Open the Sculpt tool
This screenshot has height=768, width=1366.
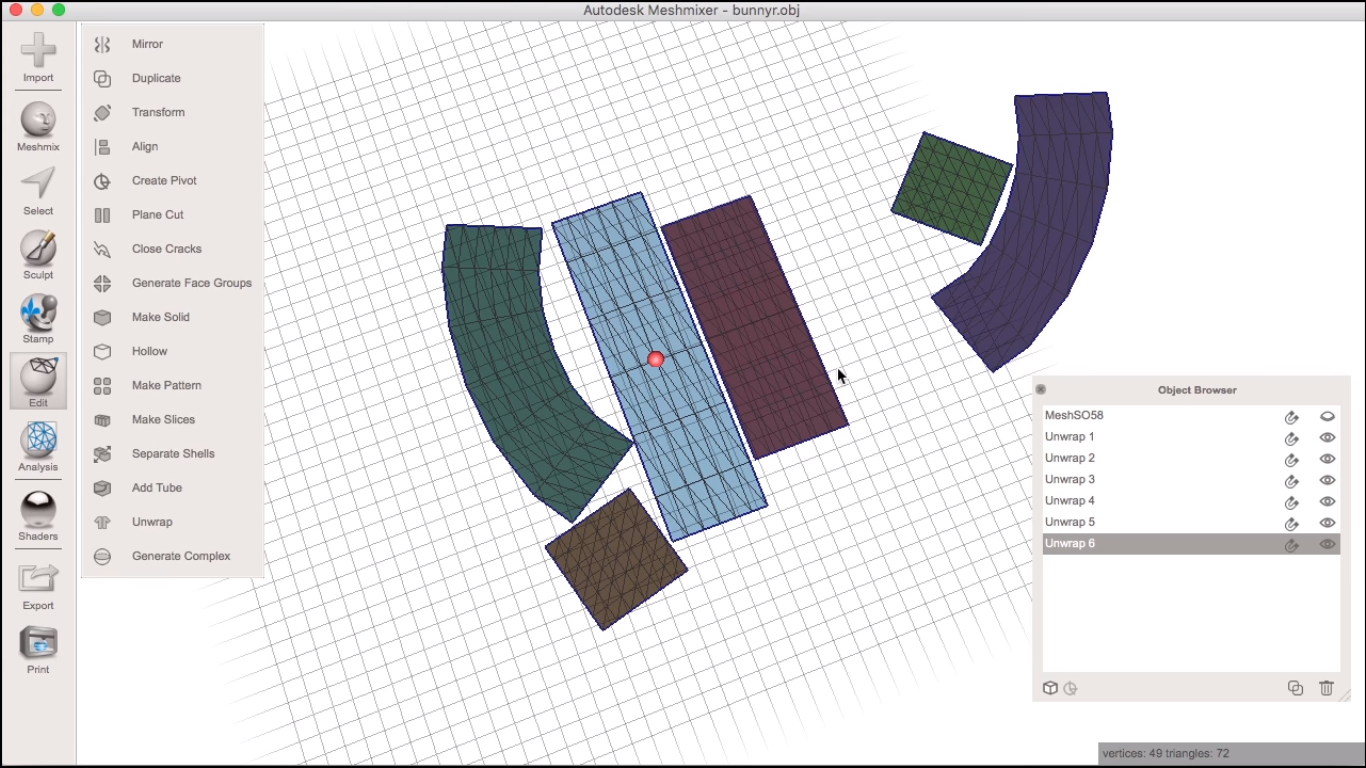pyautogui.click(x=38, y=254)
